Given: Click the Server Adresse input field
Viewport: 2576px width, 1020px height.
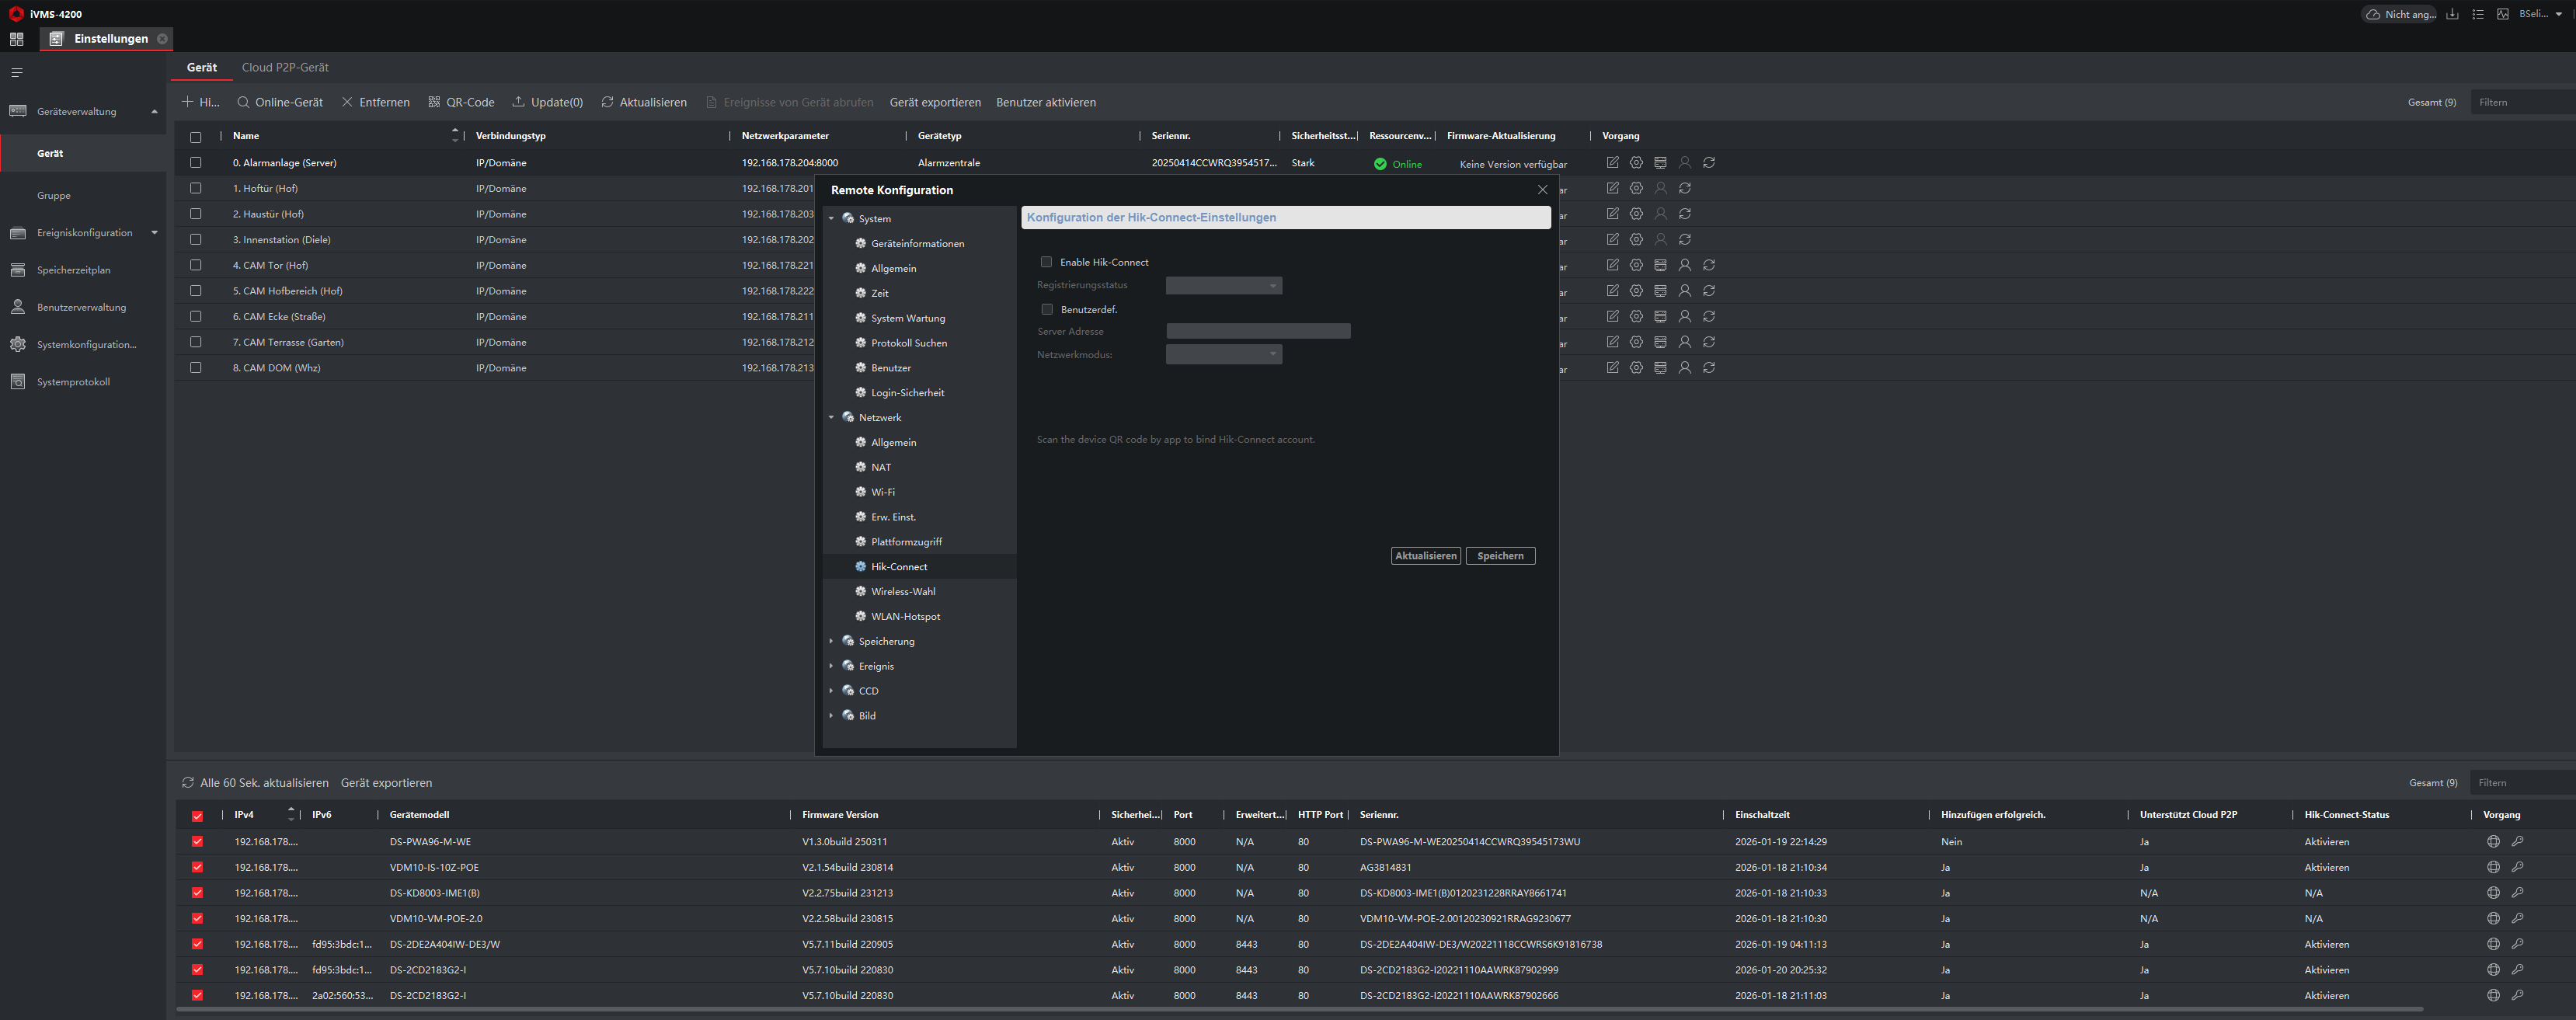Looking at the screenshot, I should coord(1258,331).
